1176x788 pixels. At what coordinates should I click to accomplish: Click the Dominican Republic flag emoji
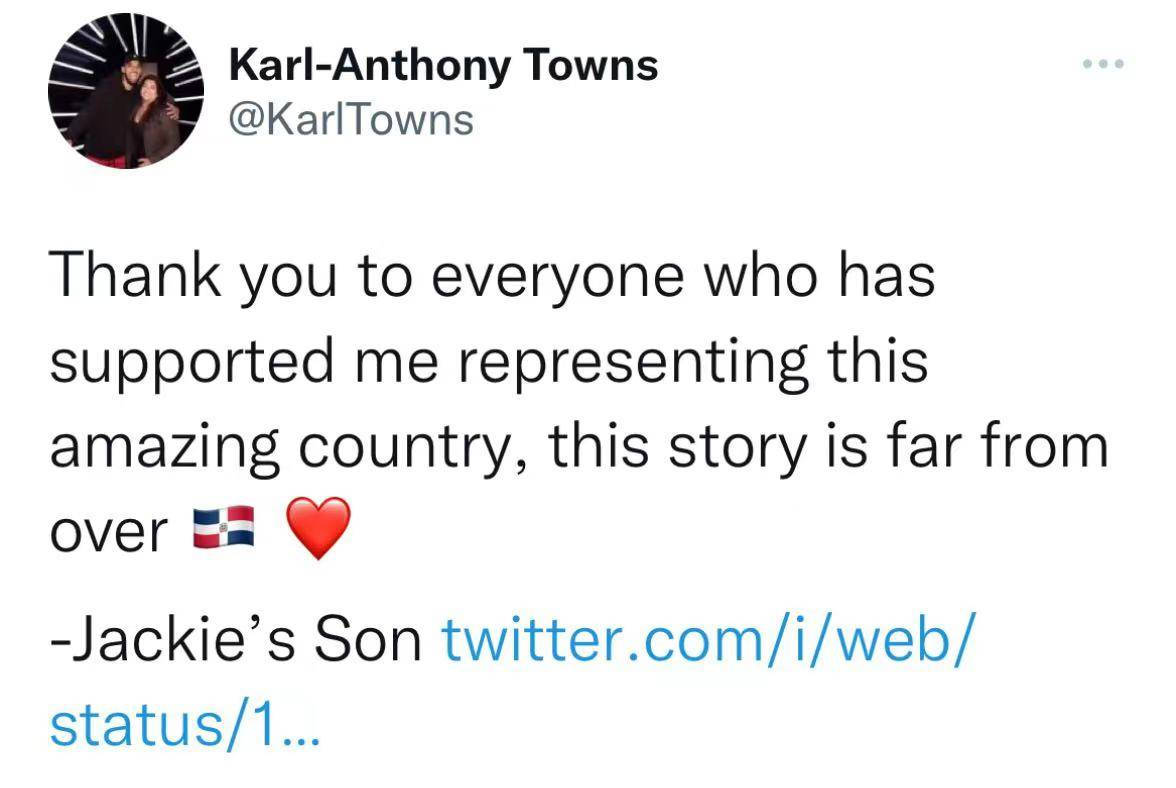click(224, 527)
